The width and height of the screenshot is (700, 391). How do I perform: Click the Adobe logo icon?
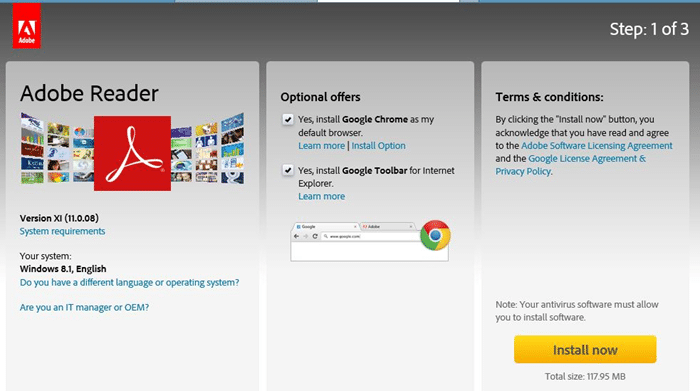tap(27, 26)
